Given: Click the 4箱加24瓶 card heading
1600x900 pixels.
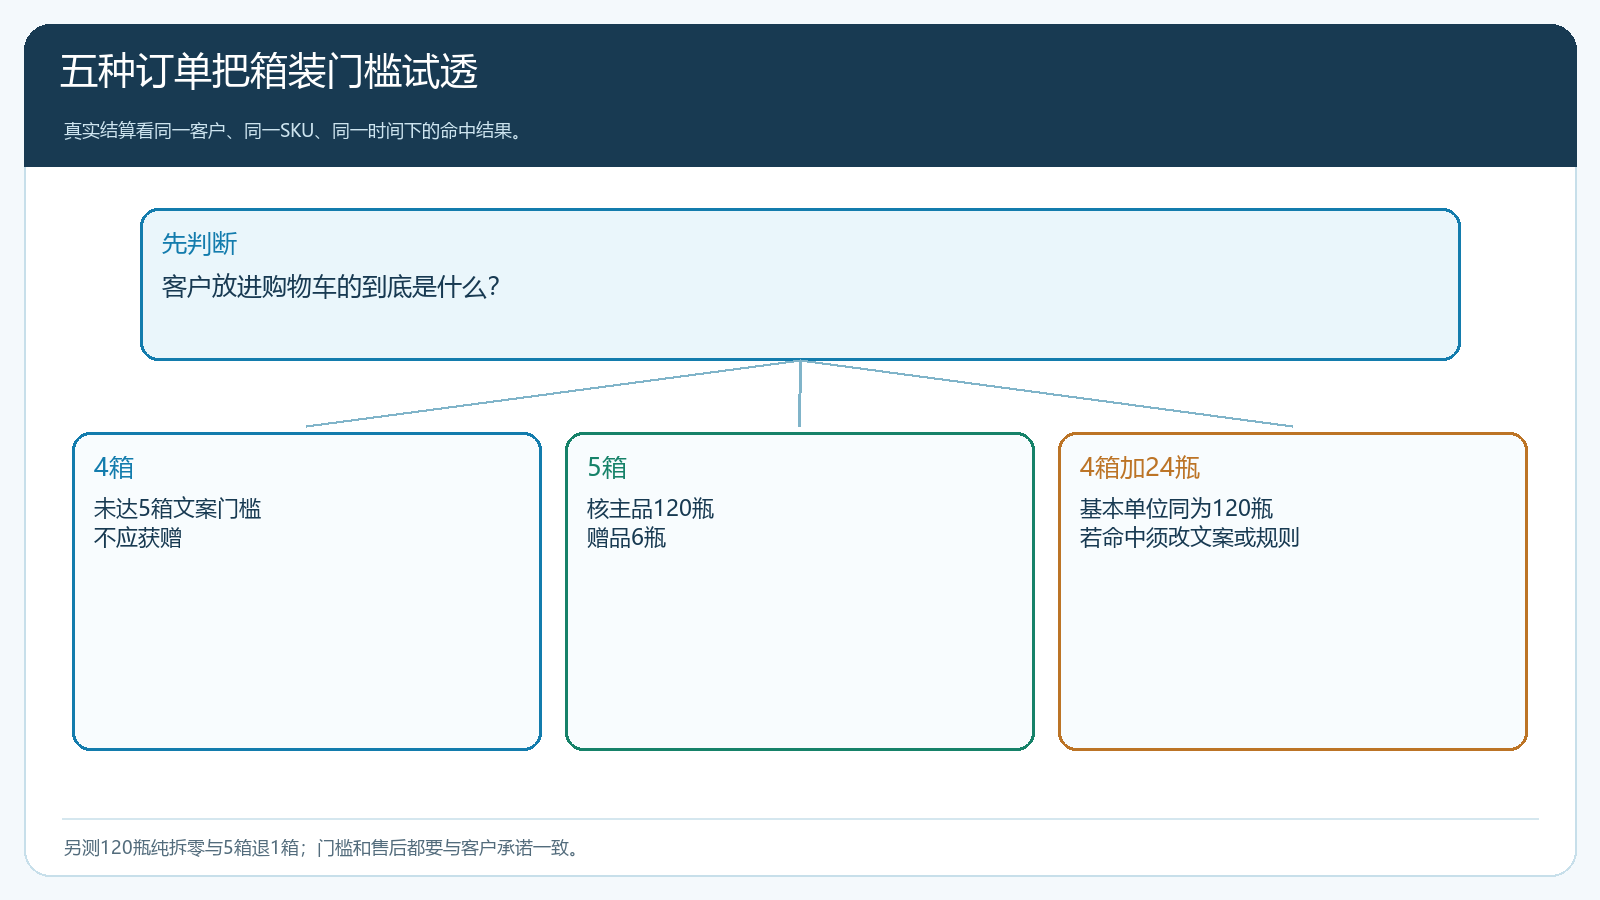Looking at the screenshot, I should 1140,467.
